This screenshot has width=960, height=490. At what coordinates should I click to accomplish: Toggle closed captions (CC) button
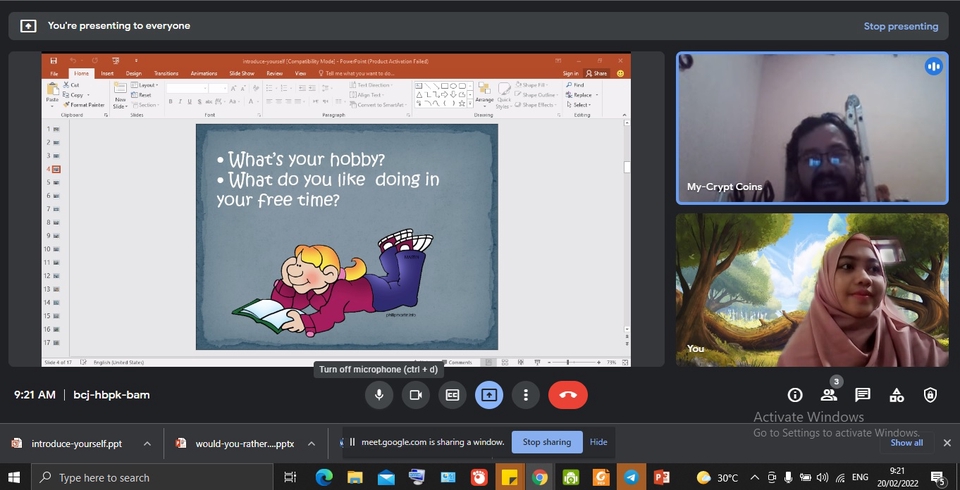pyautogui.click(x=452, y=395)
